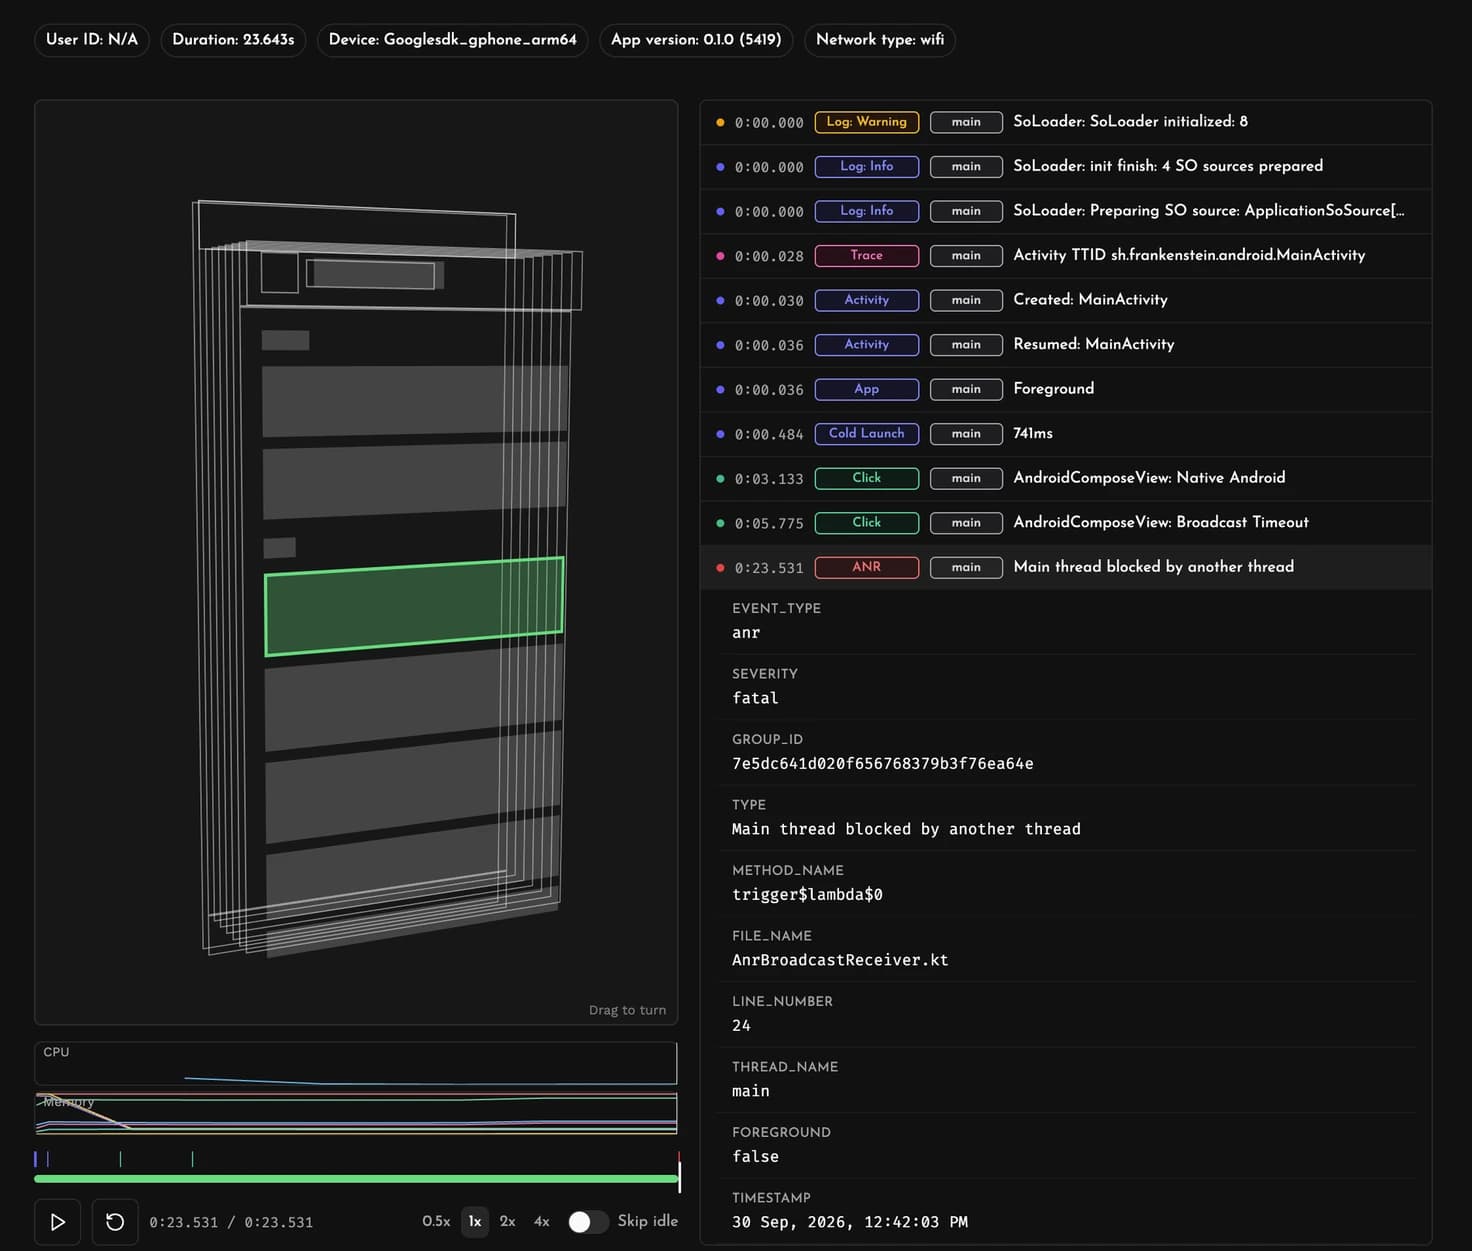
Task: Click the GROUP_ID hash value
Action: [883, 764]
